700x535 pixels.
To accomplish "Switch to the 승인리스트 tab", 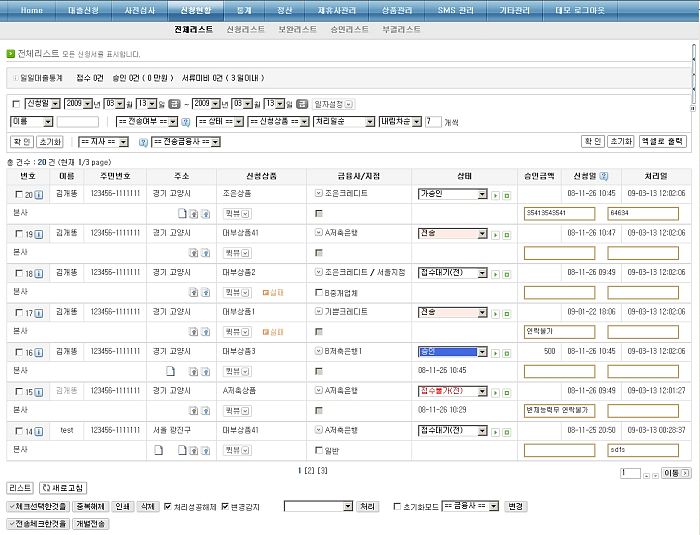I will [350, 31].
